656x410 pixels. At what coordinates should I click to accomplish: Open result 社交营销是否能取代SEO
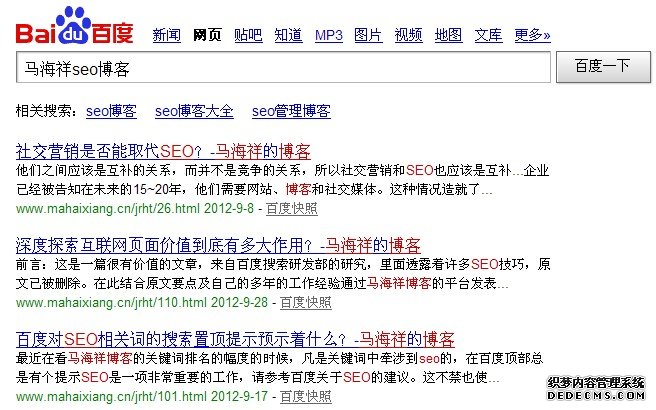point(163,151)
